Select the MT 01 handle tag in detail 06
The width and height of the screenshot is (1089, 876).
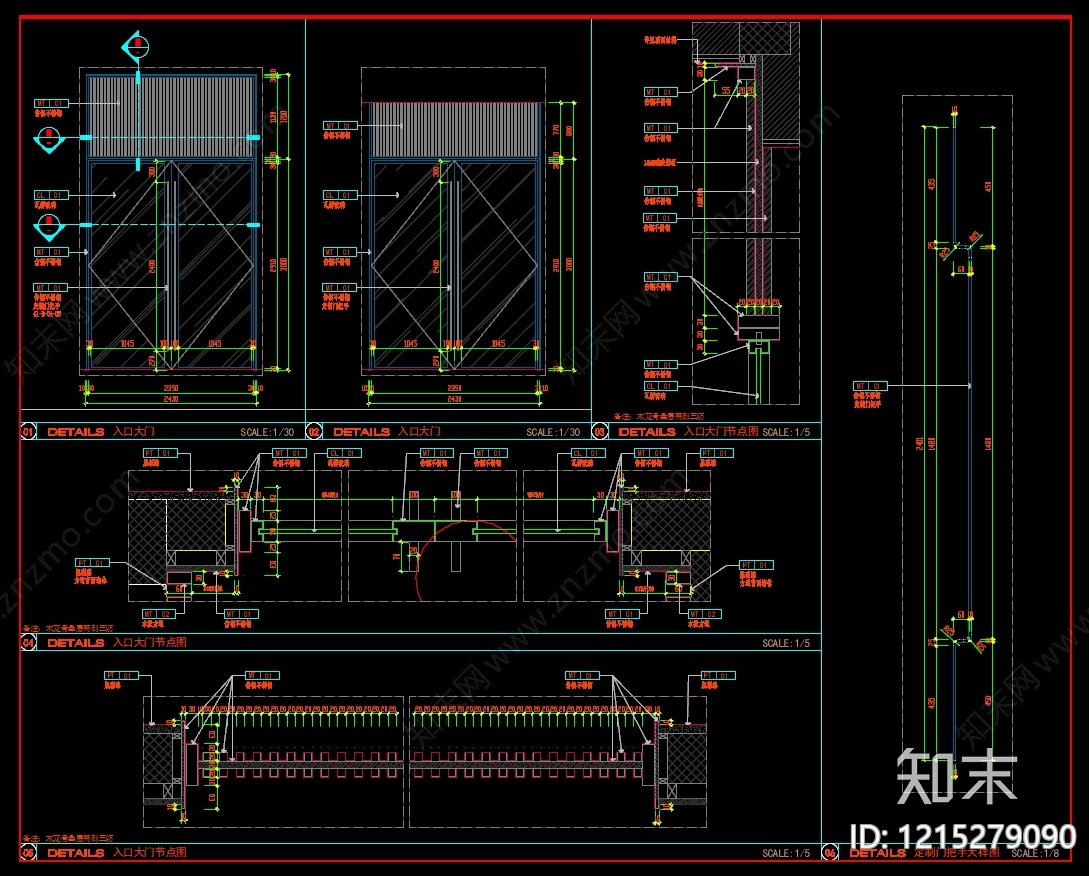[x=870, y=386]
